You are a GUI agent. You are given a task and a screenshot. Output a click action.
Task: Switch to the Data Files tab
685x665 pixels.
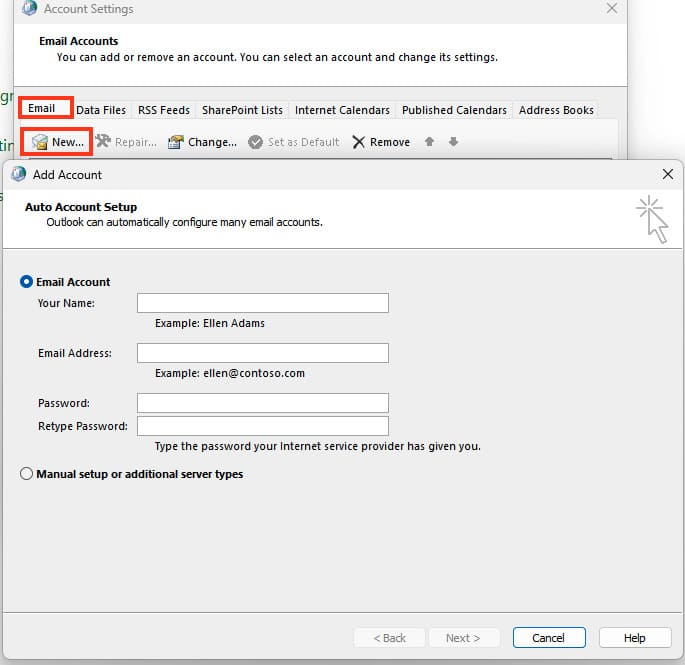(x=101, y=110)
